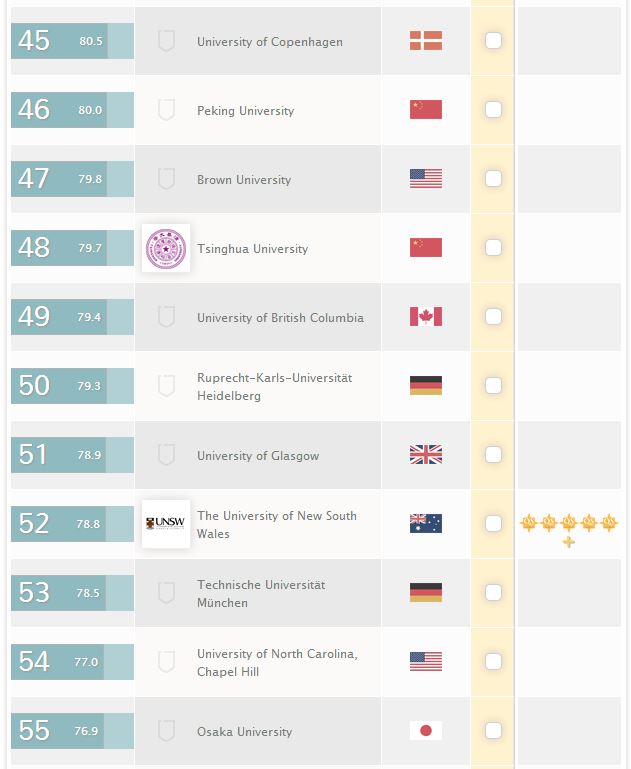Screen dimensions: 631x769
Task: Click the Denmark flag icon
Action: (x=425, y=41)
